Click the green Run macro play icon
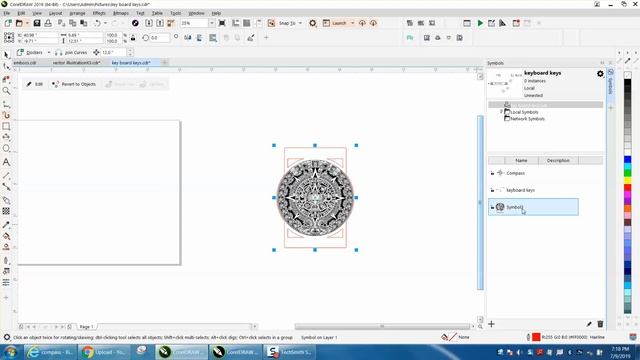This screenshot has height=360, width=640. point(480,23)
